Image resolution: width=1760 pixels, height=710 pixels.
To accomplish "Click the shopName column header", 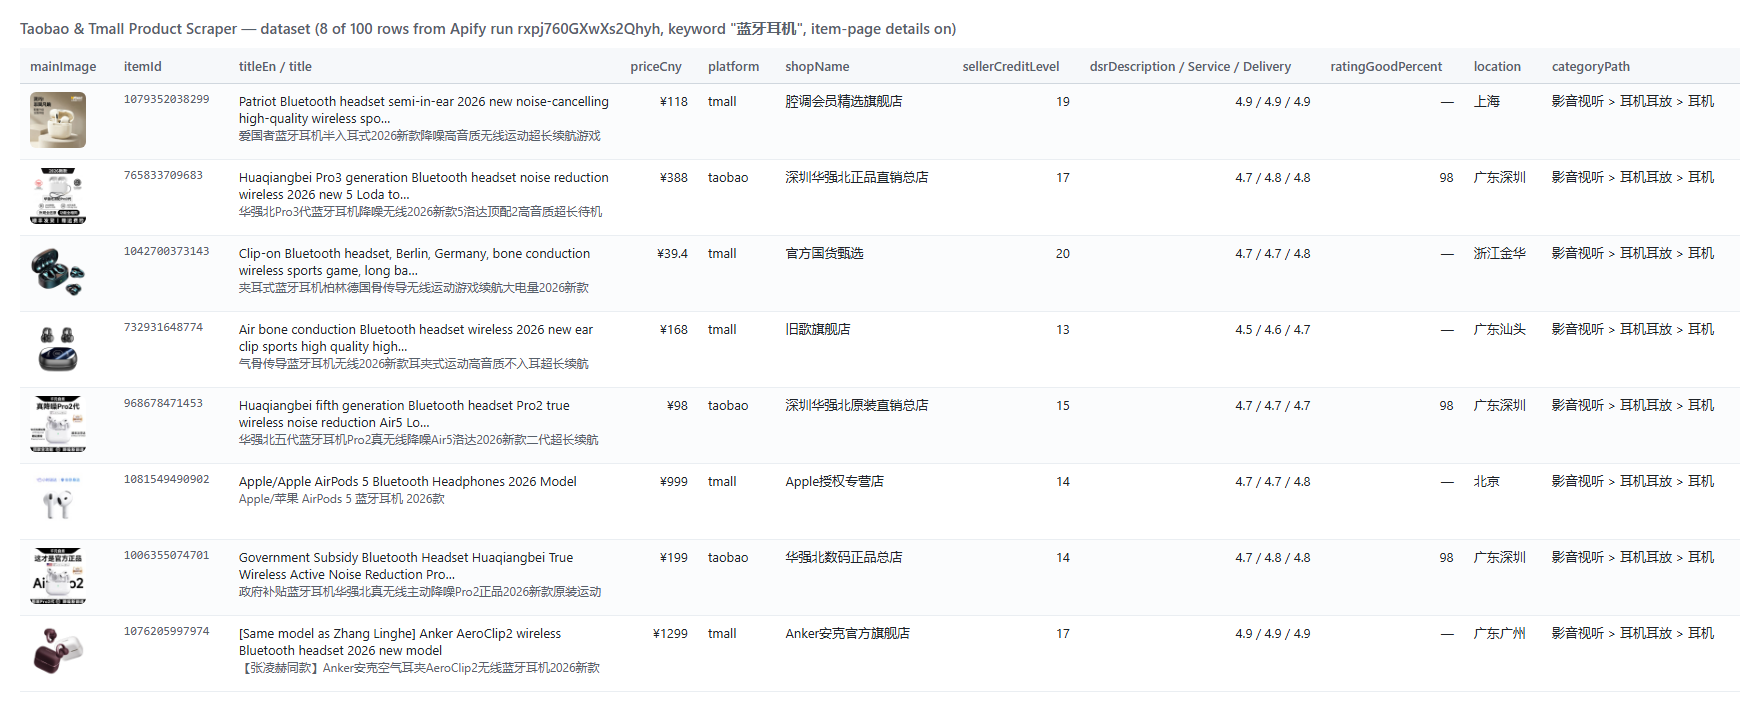I will tap(817, 67).
